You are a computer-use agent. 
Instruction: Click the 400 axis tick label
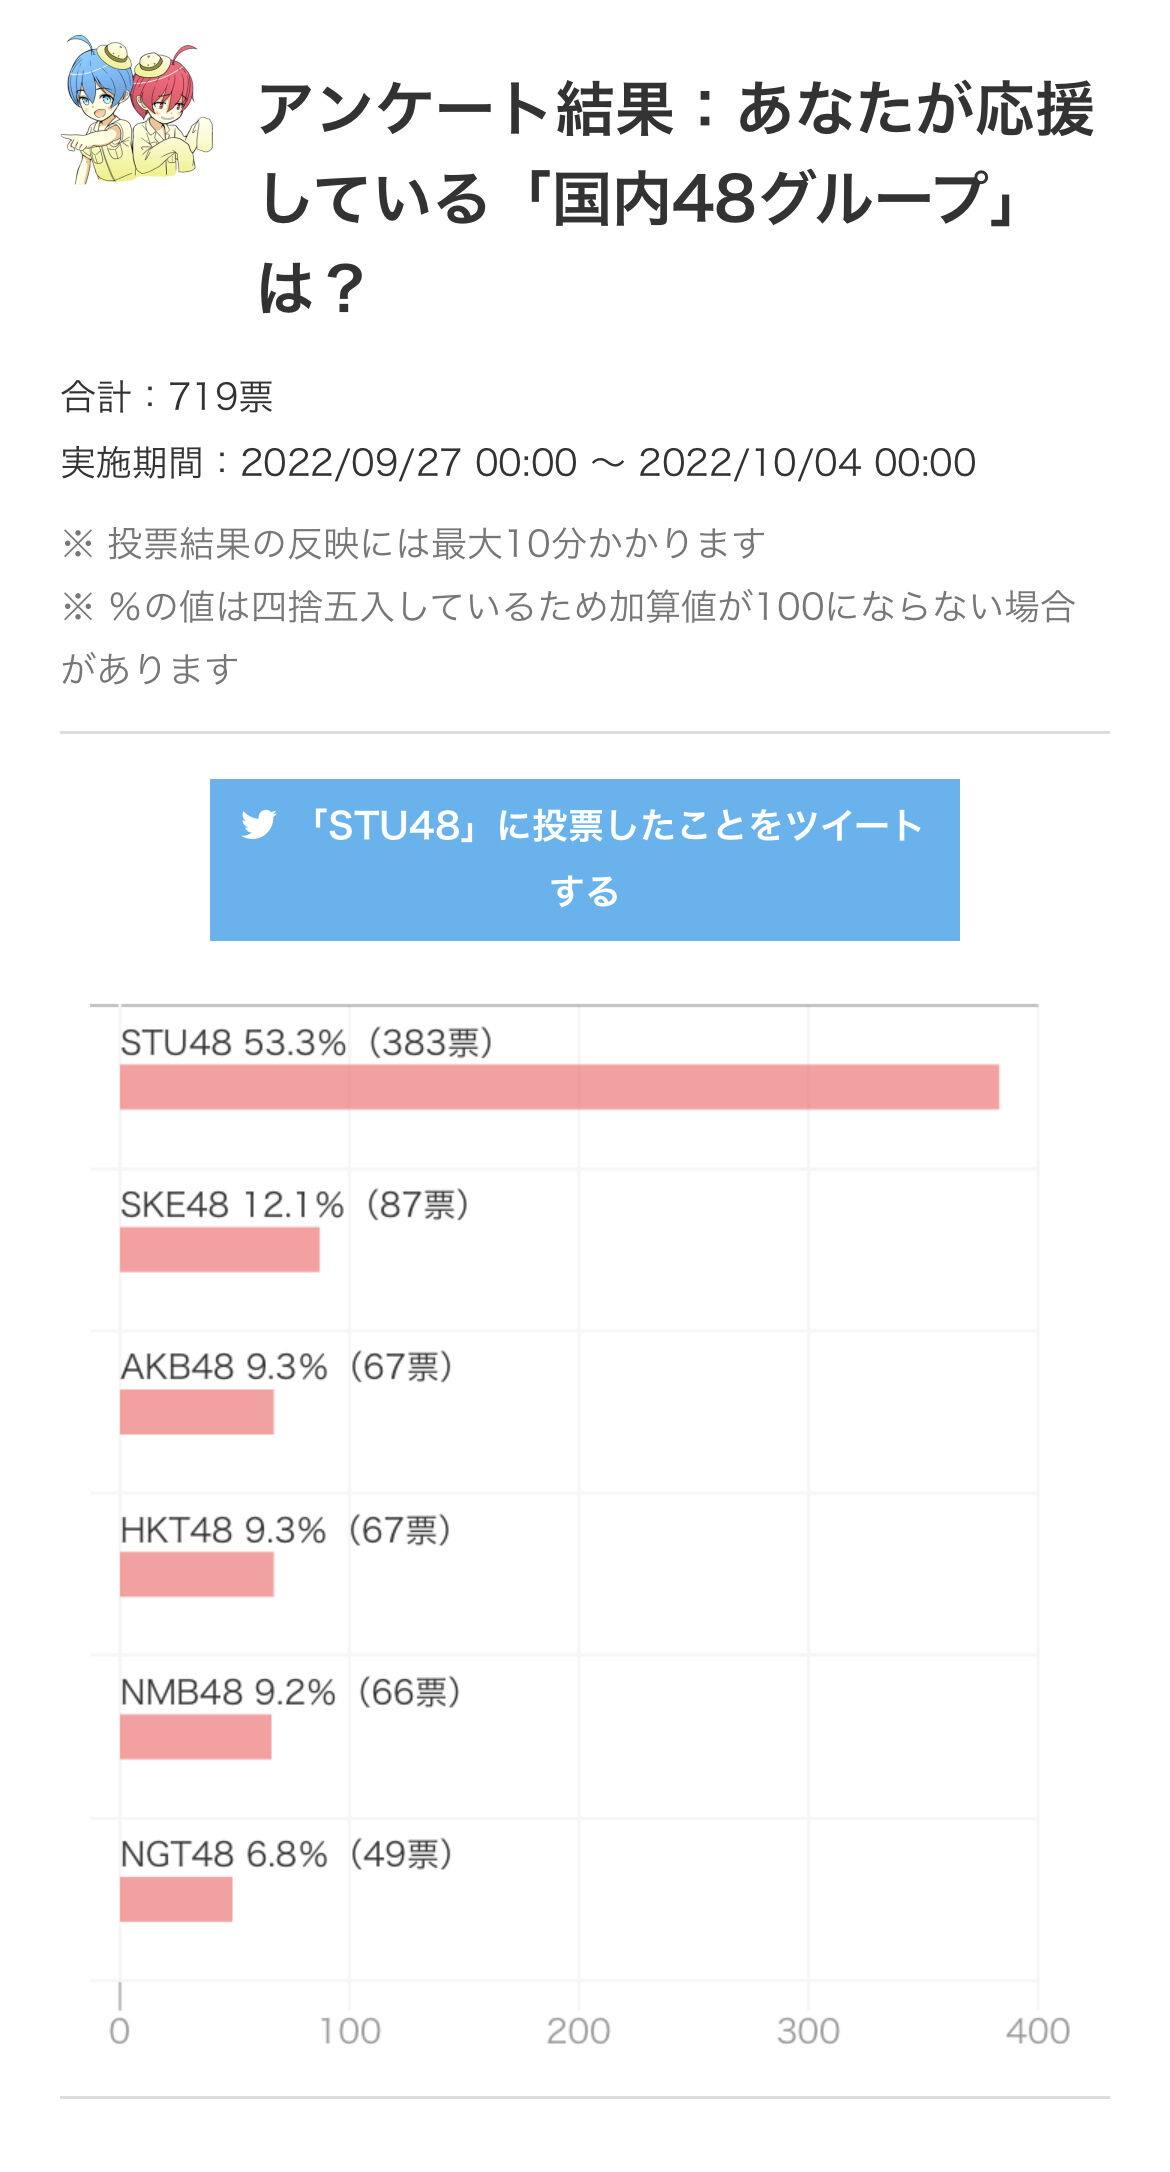1038,2031
